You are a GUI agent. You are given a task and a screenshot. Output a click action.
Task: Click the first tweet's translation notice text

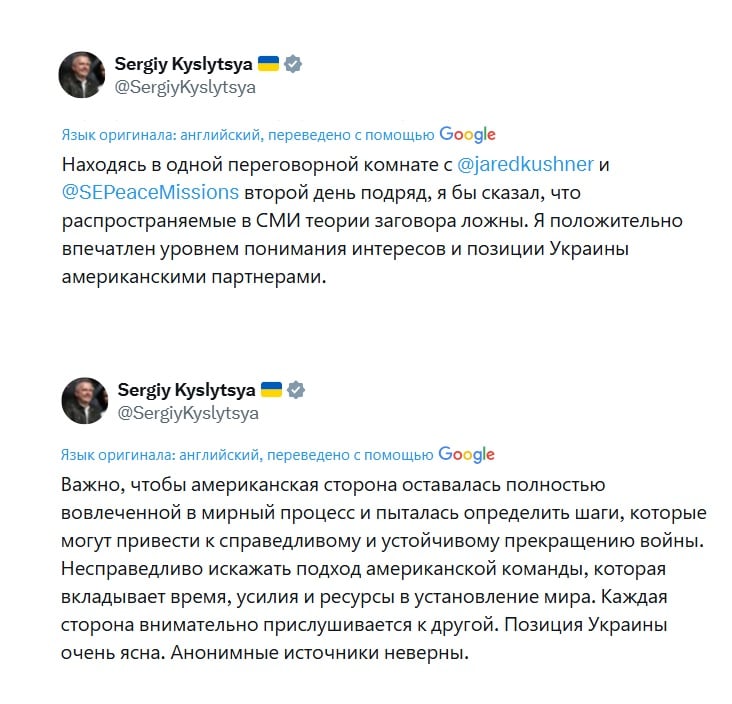pos(247,135)
